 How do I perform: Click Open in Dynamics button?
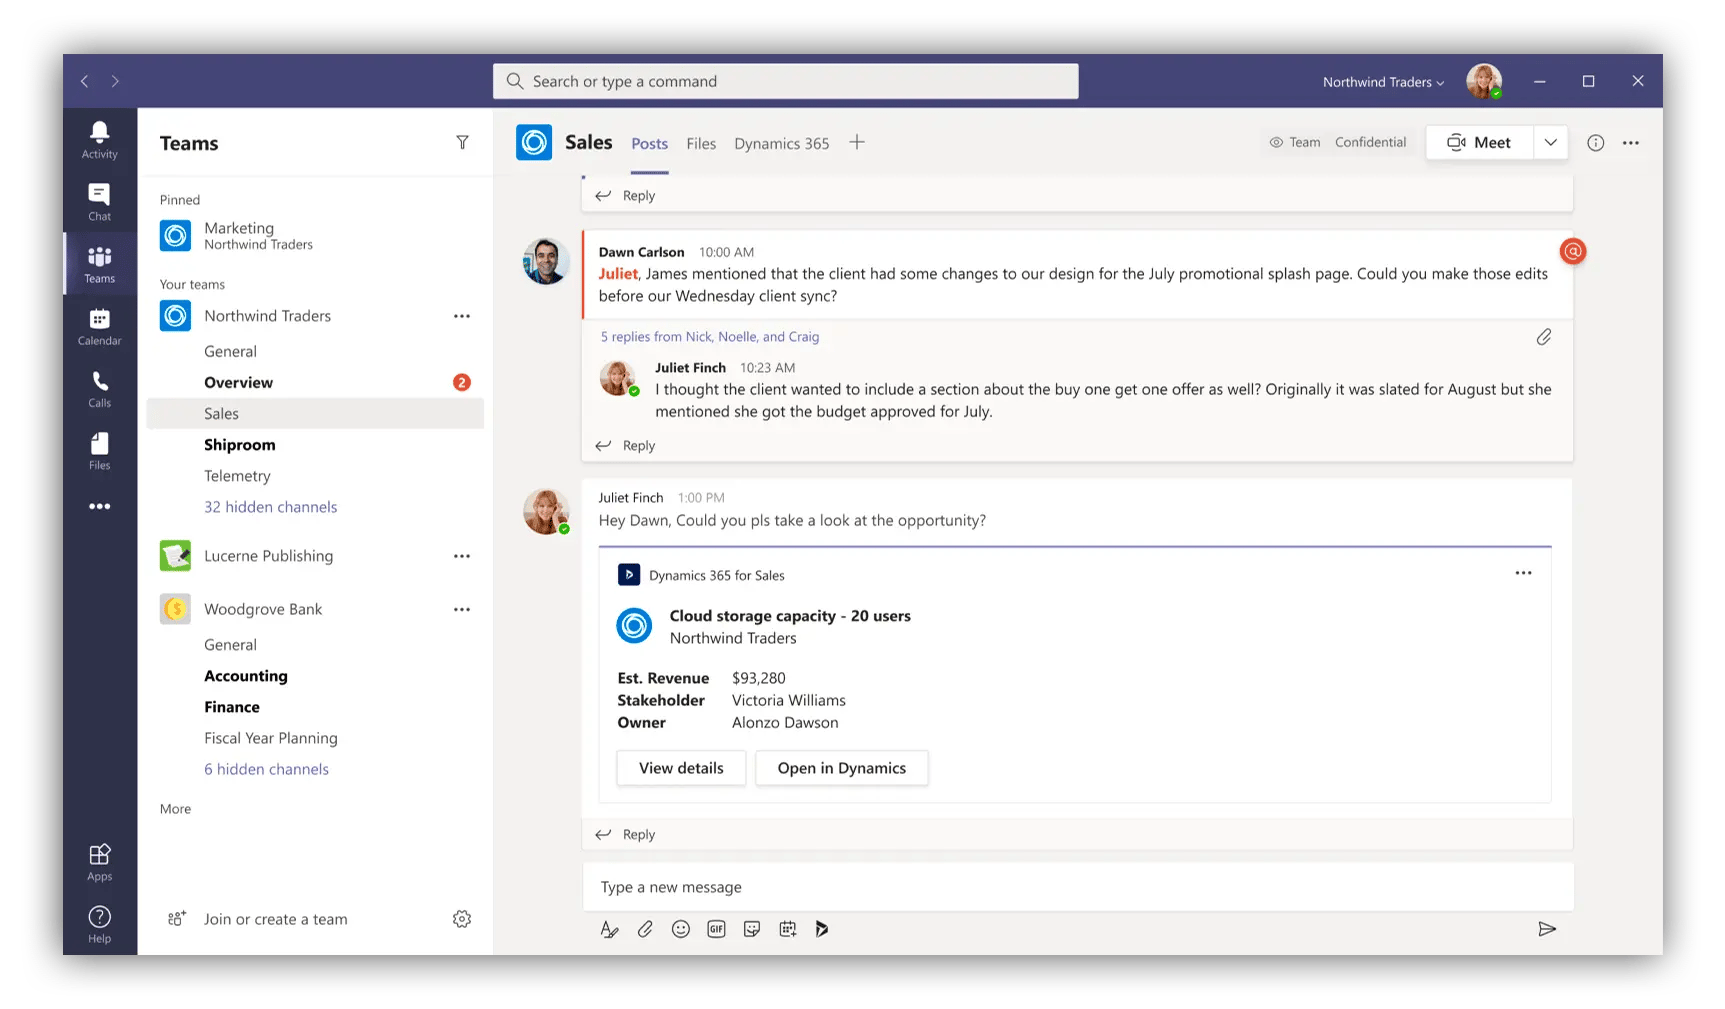(842, 768)
